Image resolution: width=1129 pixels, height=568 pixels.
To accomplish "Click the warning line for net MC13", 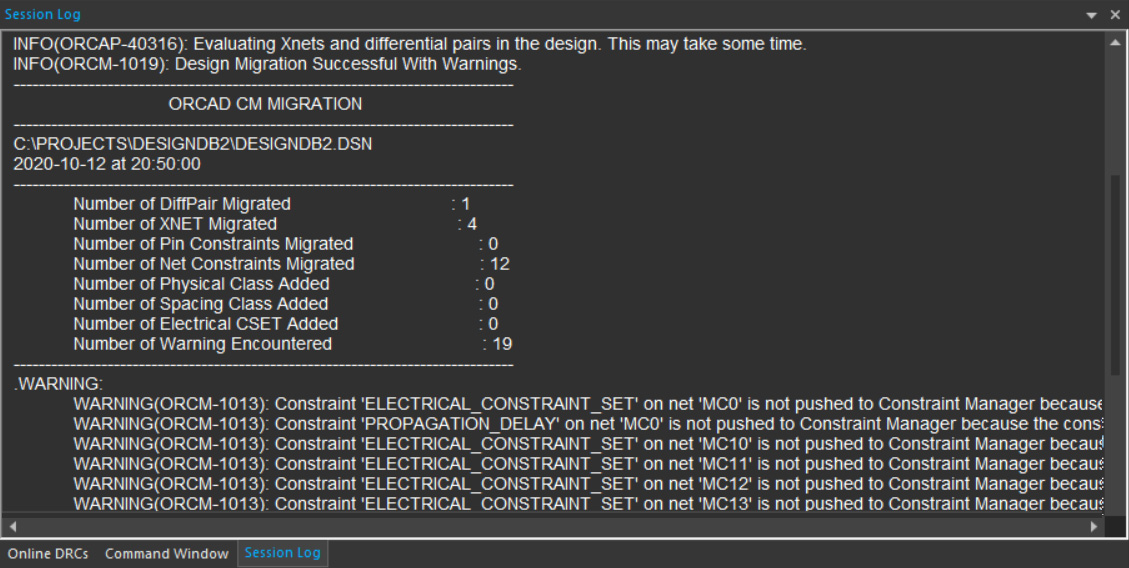I will pyautogui.click(x=588, y=504).
